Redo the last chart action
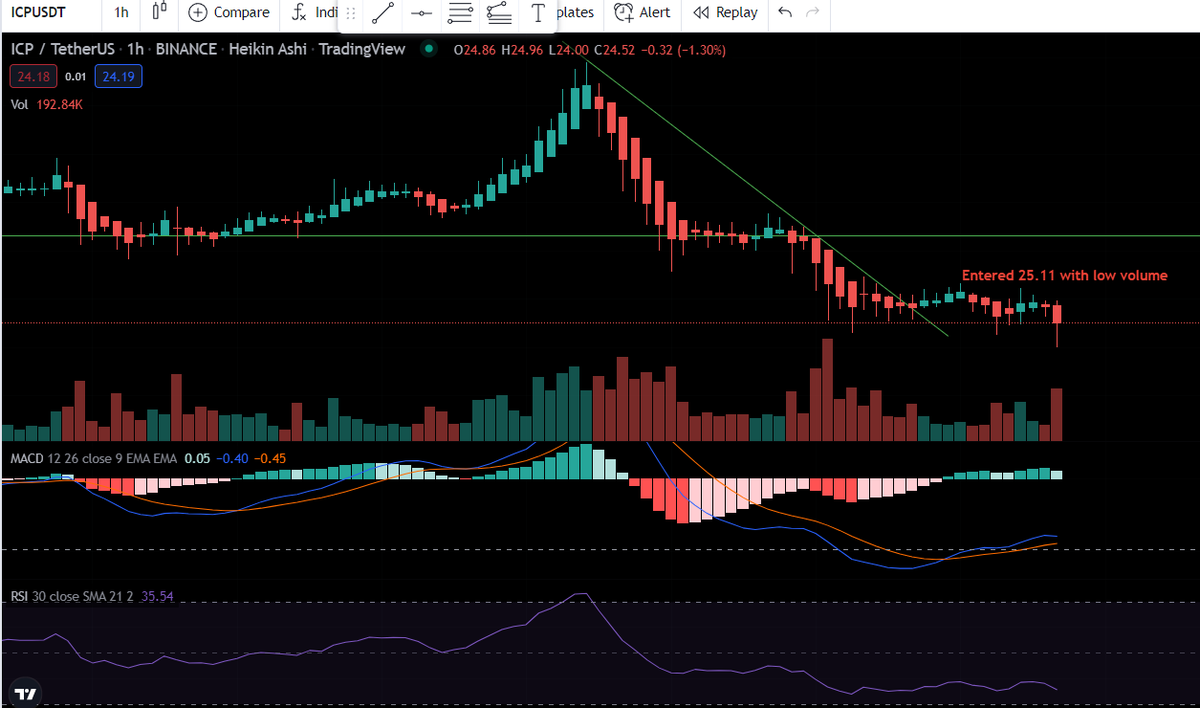 click(x=813, y=12)
